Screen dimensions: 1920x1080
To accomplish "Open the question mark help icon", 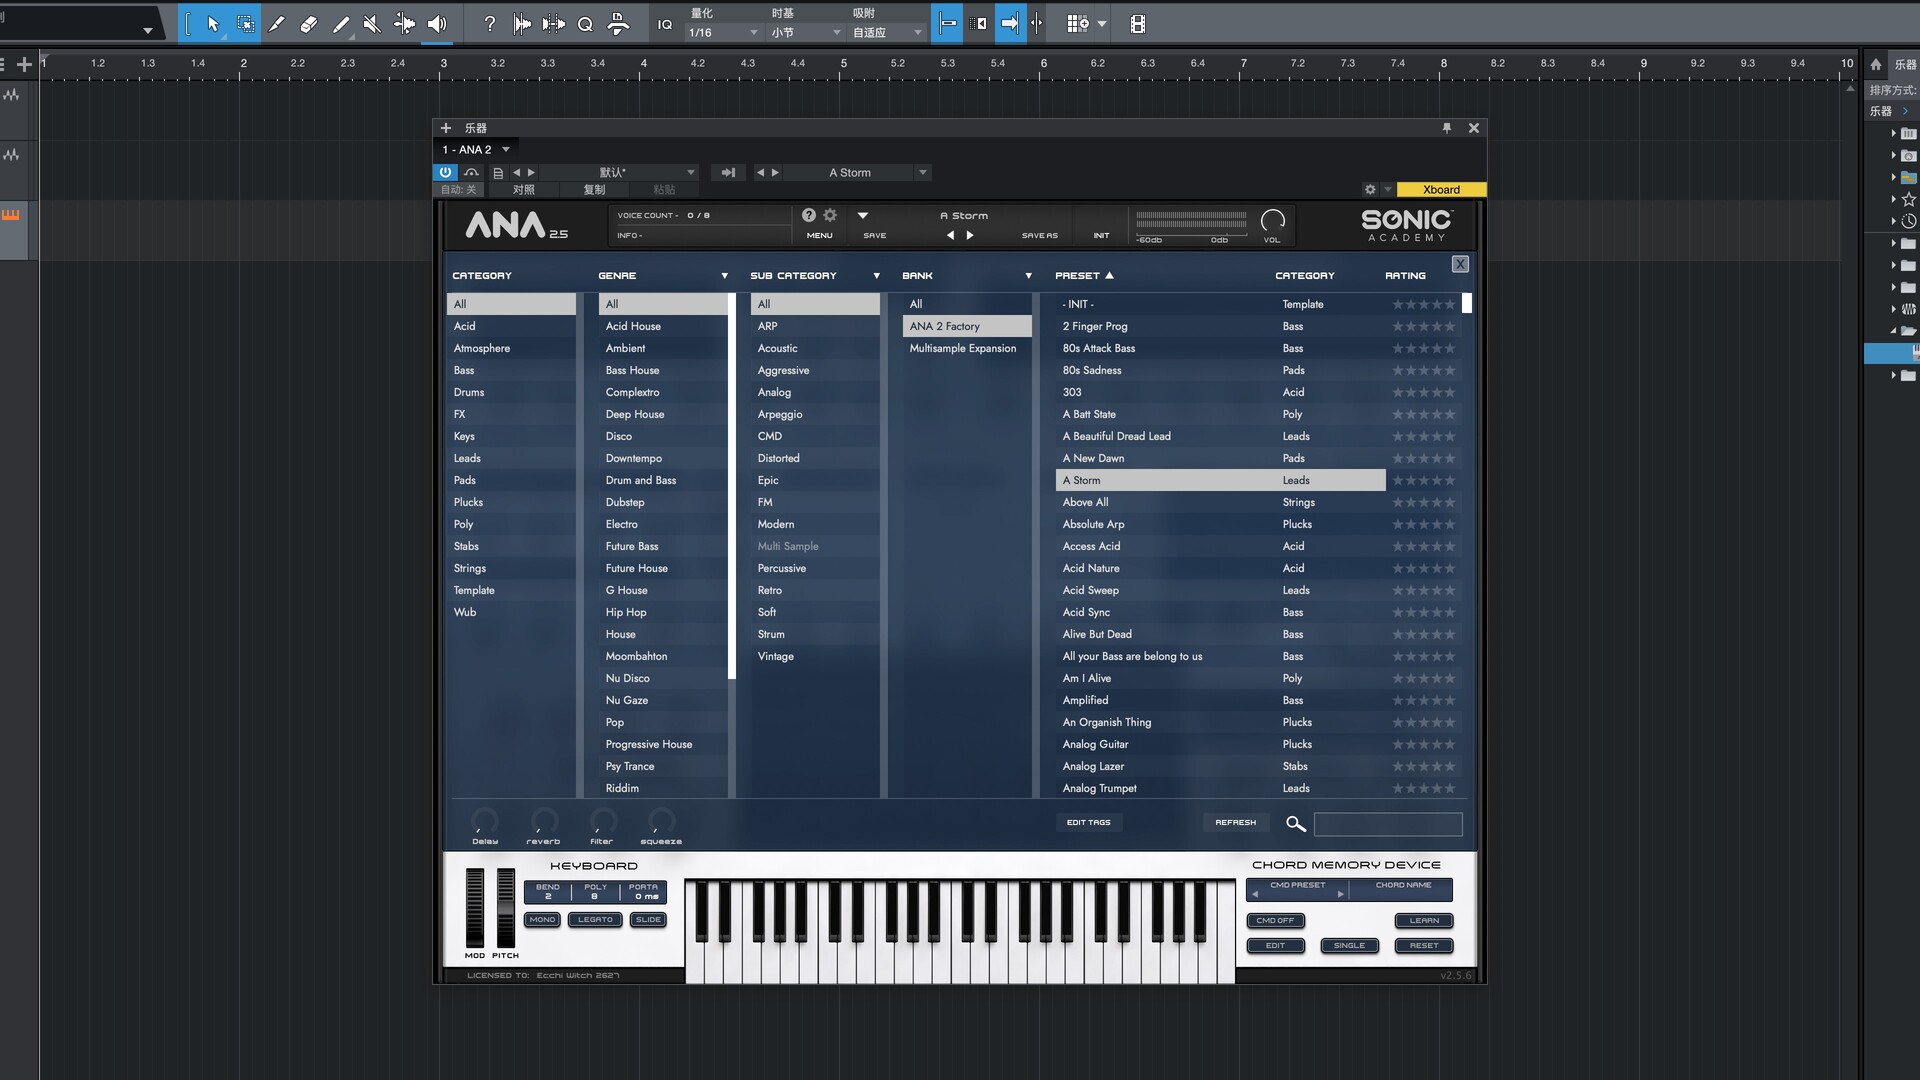I will (x=489, y=24).
